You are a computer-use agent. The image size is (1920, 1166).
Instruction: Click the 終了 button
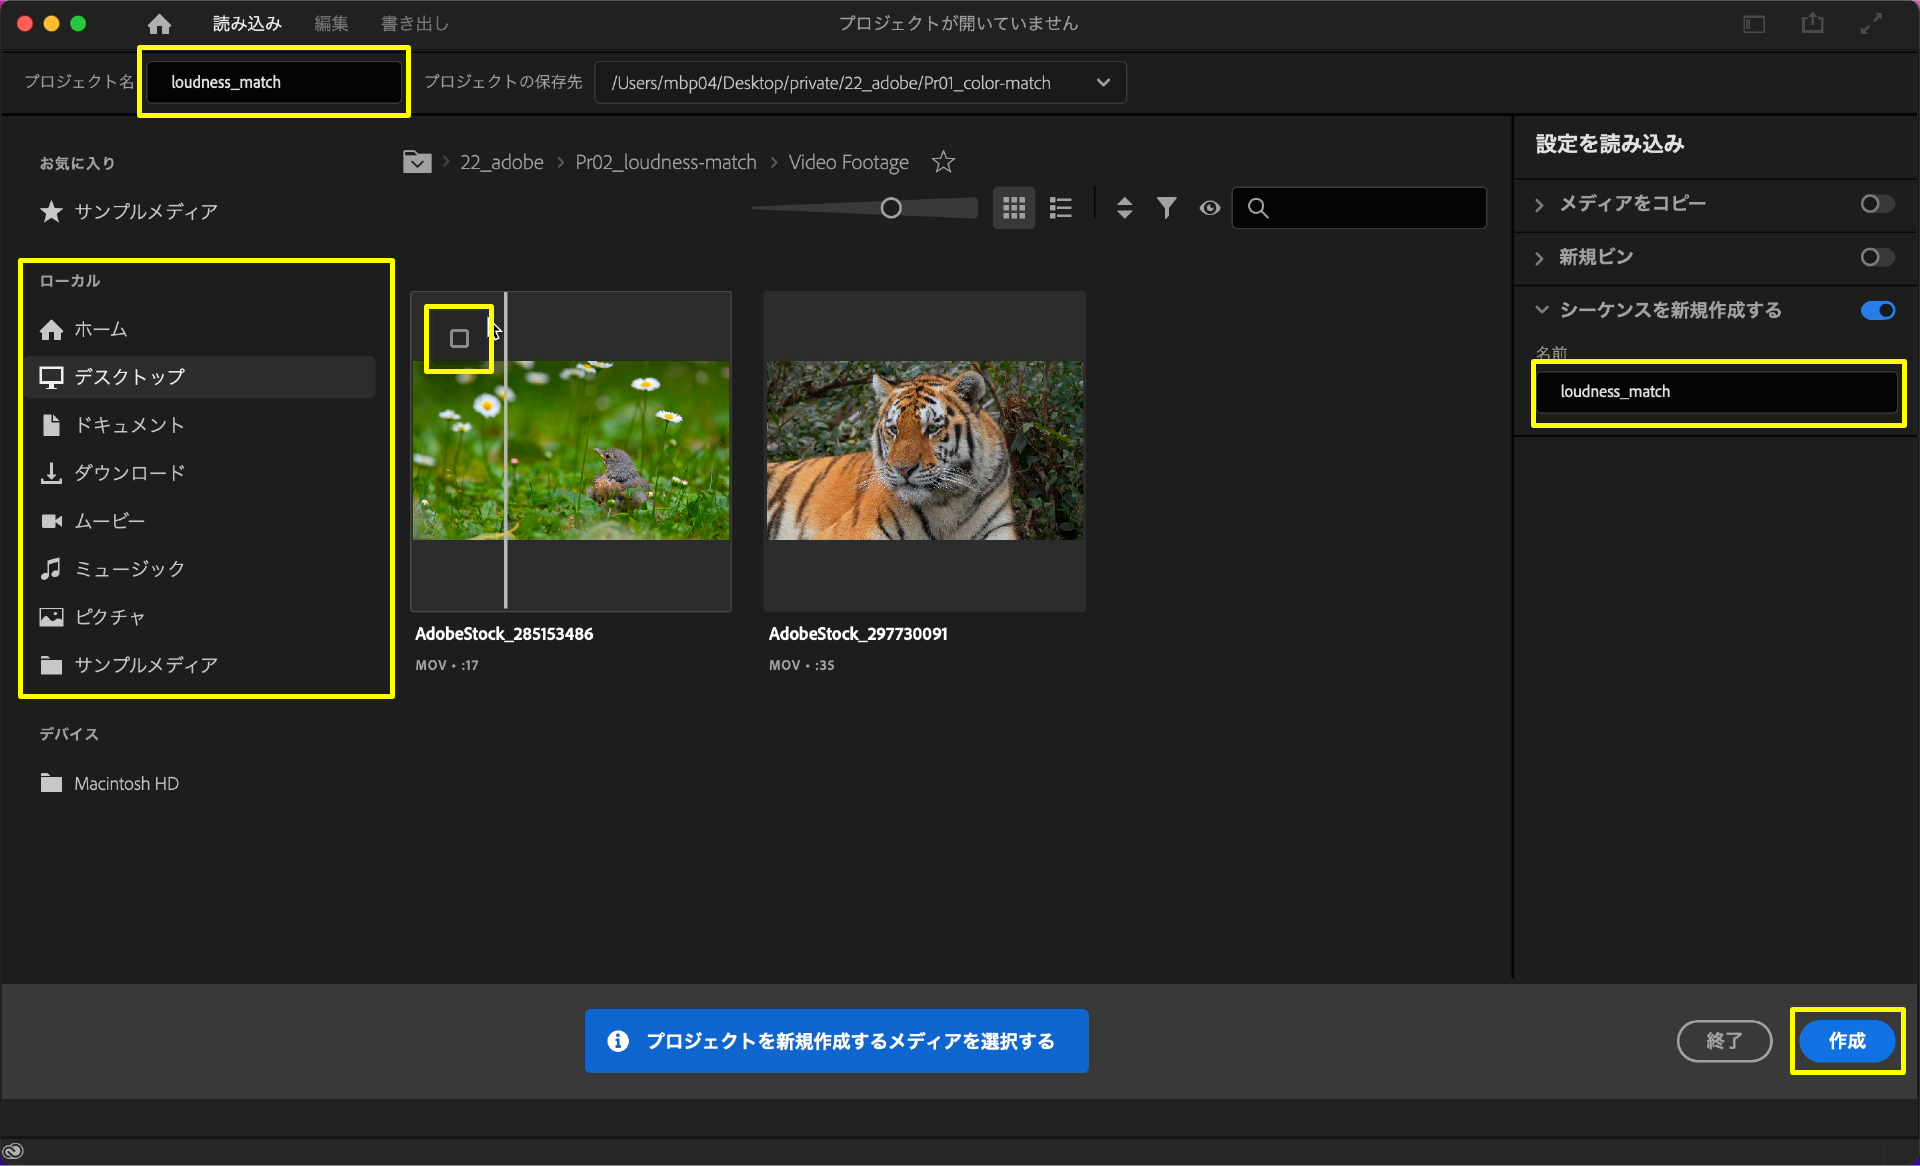1723,1041
